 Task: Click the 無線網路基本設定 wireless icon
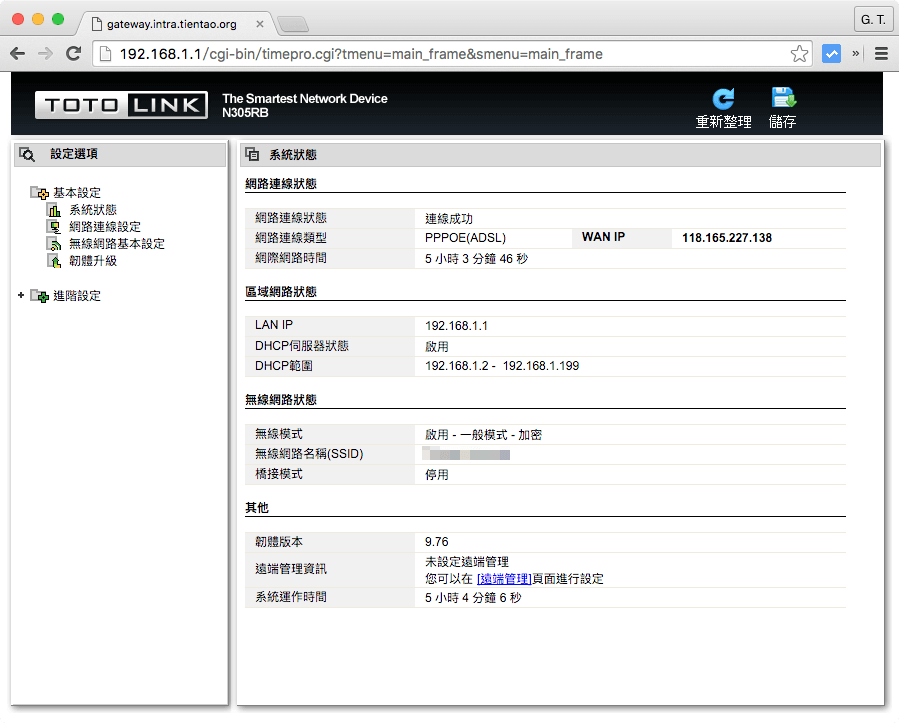54,244
